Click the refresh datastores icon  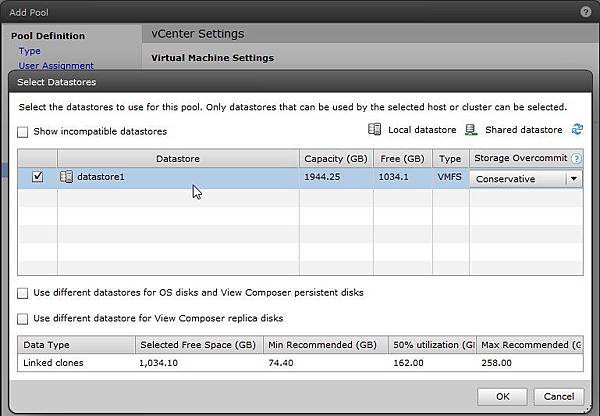[x=577, y=129]
